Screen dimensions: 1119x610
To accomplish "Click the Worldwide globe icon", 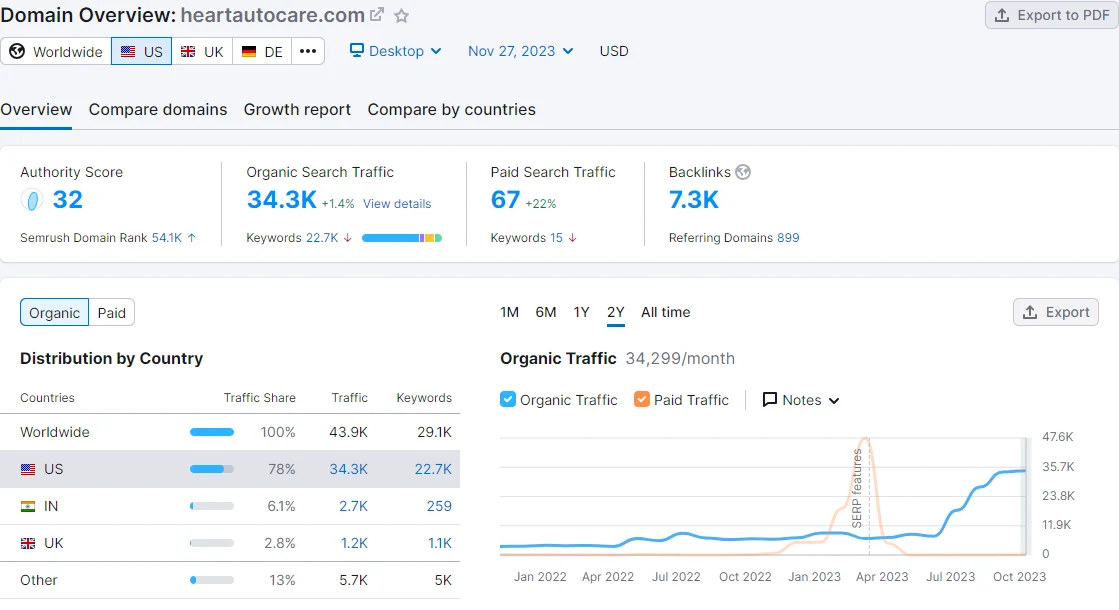I will [17, 51].
